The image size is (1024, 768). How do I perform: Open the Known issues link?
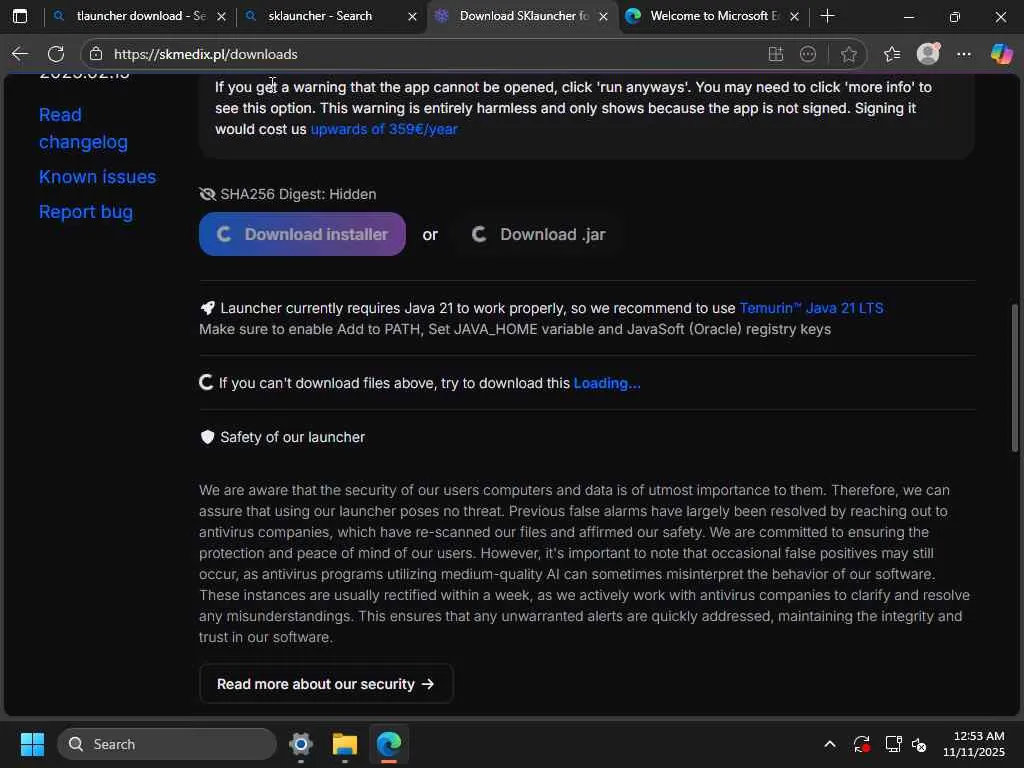tap(97, 177)
